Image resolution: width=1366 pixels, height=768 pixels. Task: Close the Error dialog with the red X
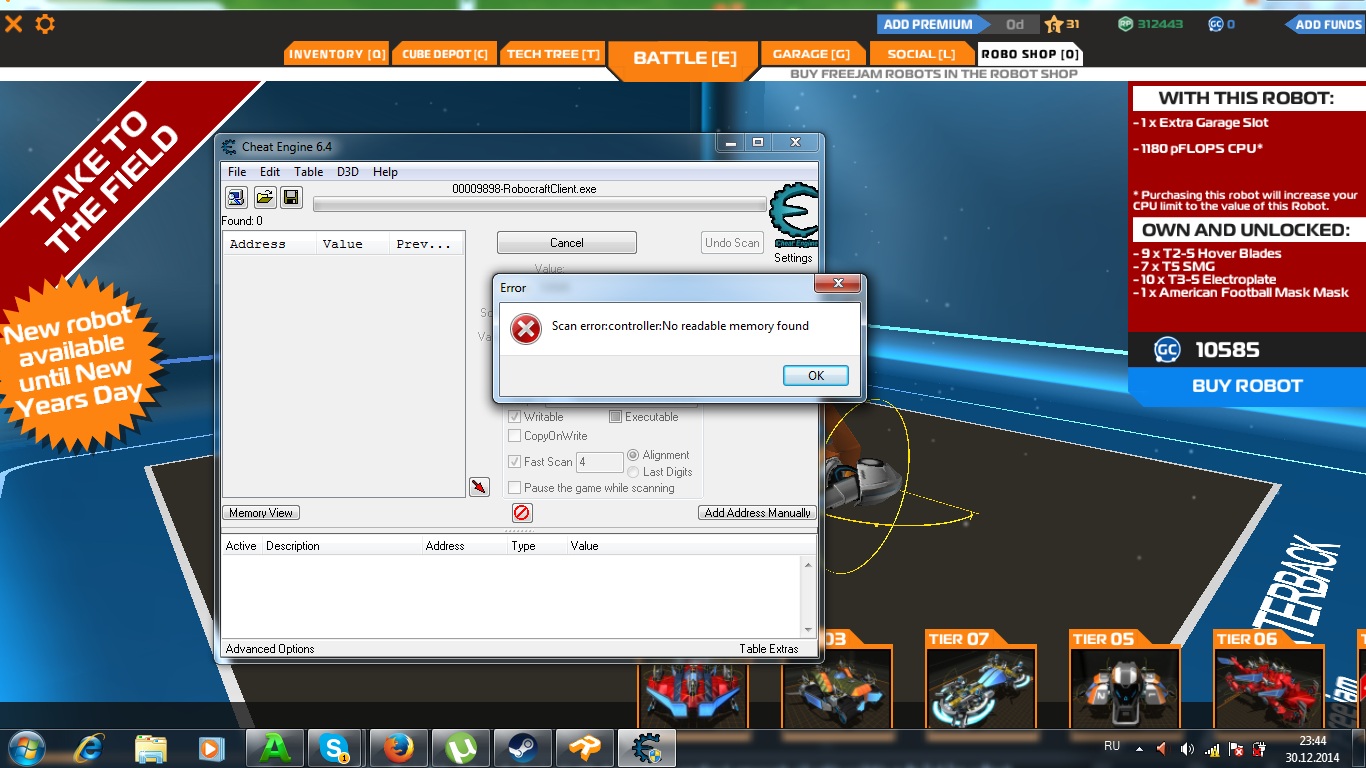tap(837, 286)
